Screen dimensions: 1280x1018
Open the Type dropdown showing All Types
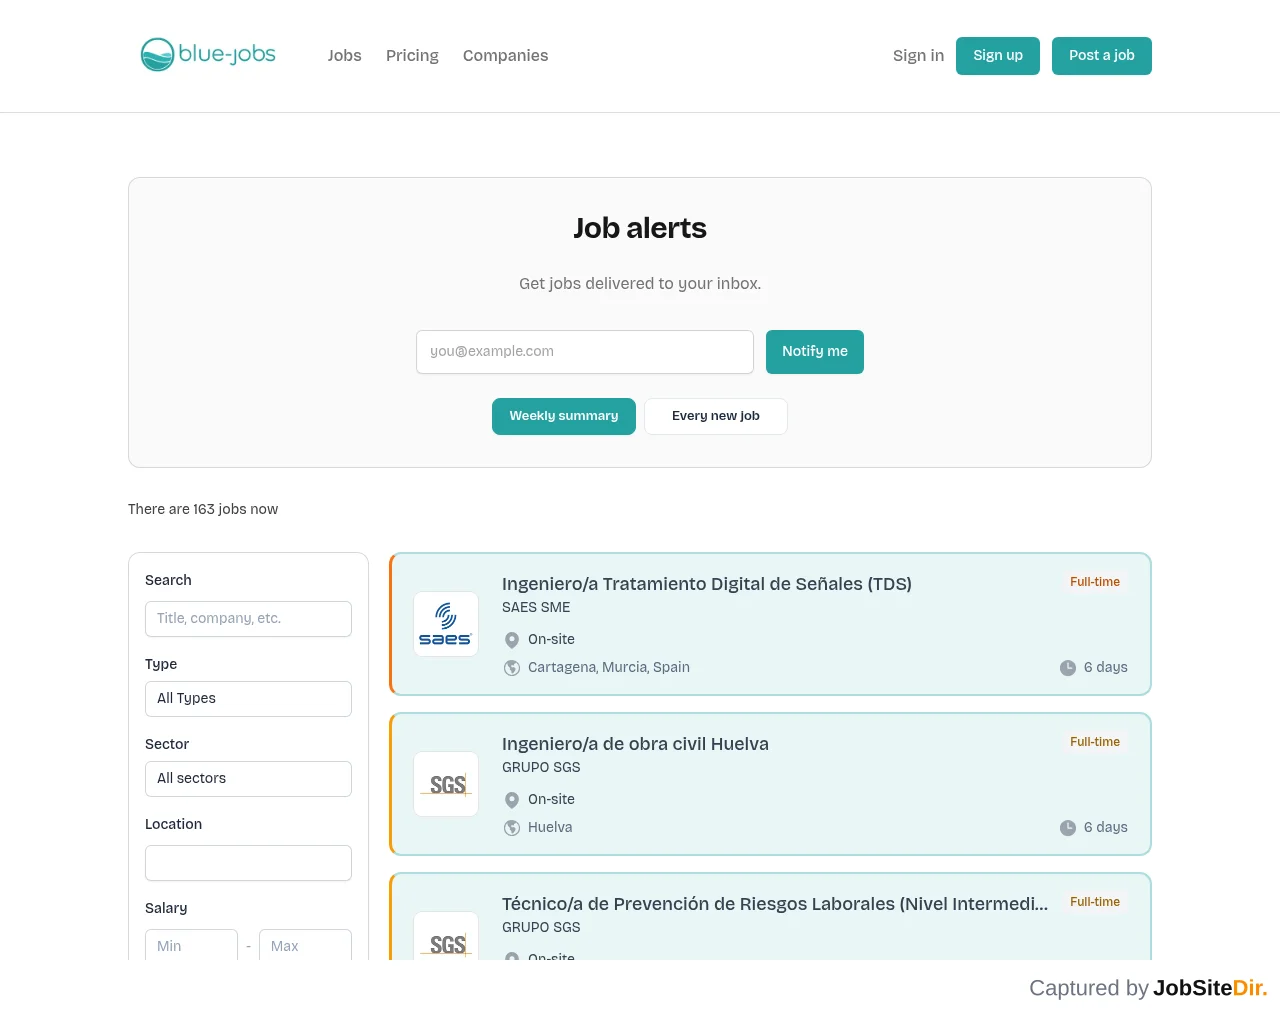tap(248, 699)
